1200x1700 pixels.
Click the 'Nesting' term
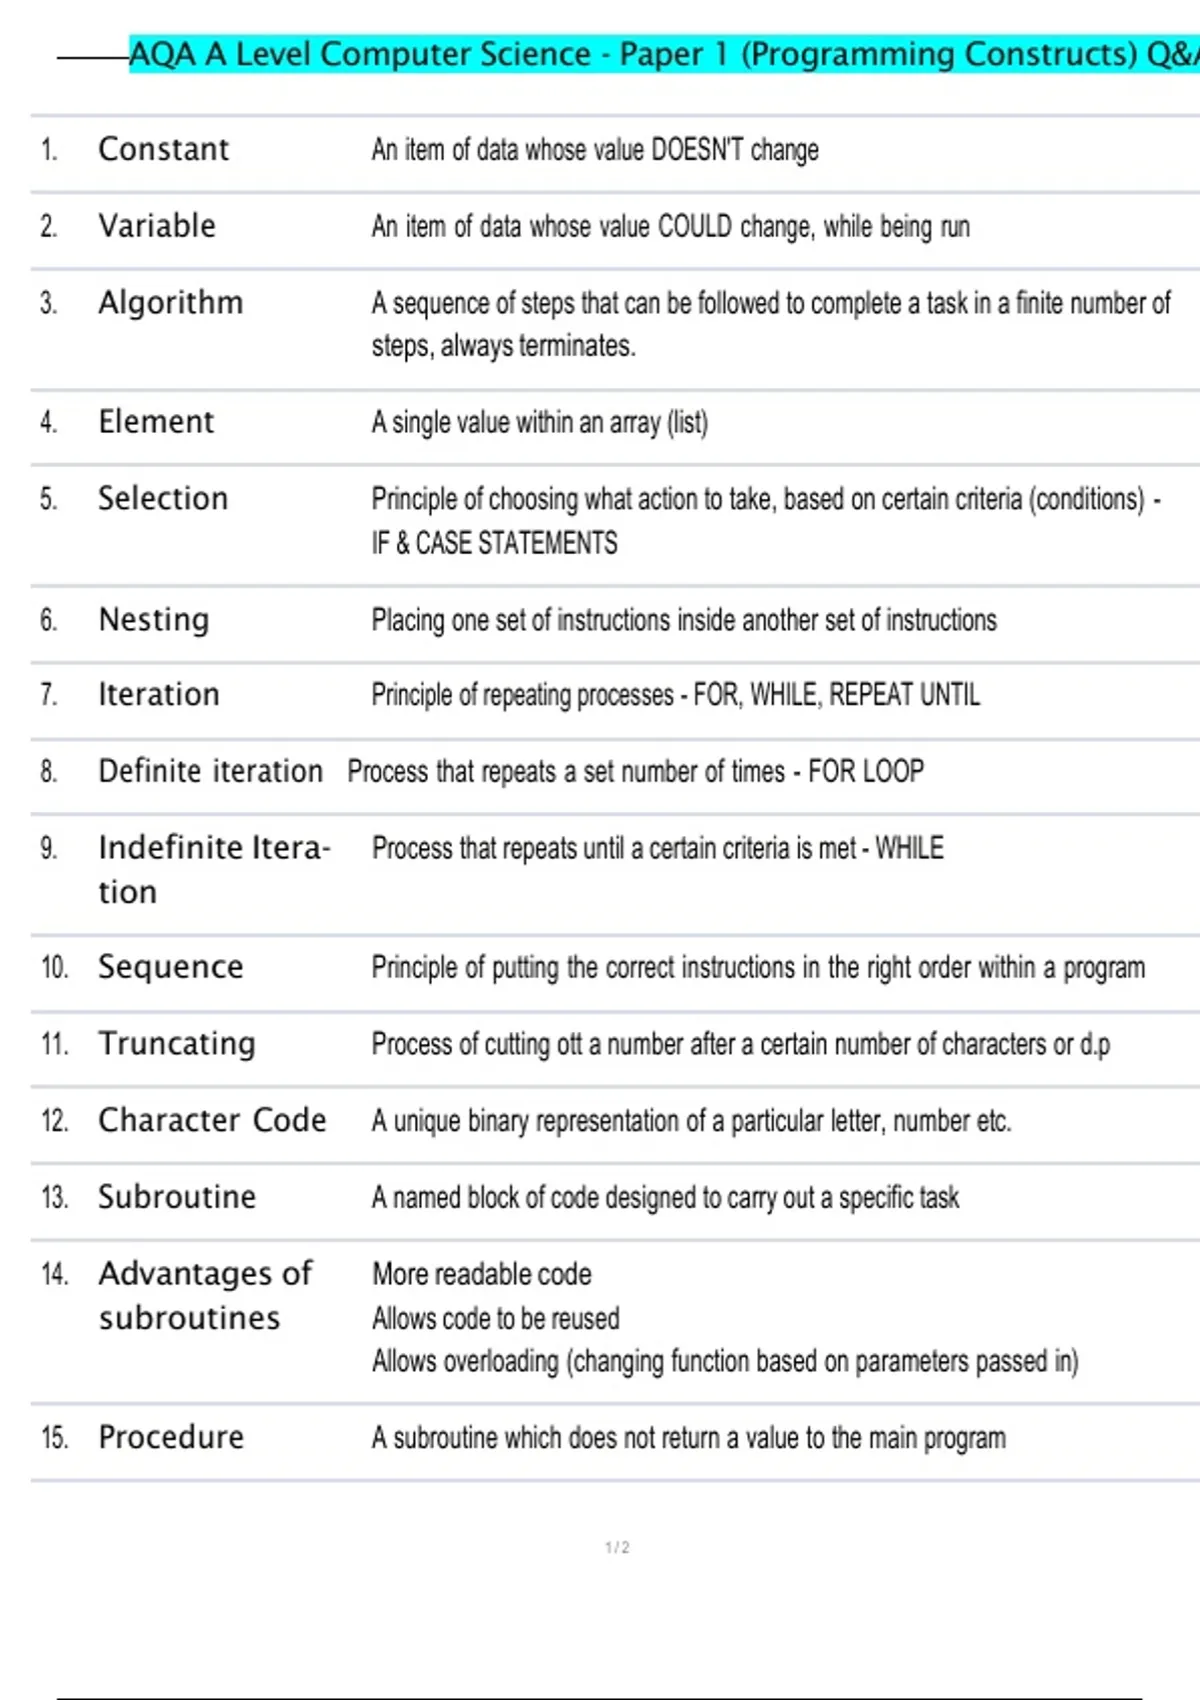click(x=154, y=620)
